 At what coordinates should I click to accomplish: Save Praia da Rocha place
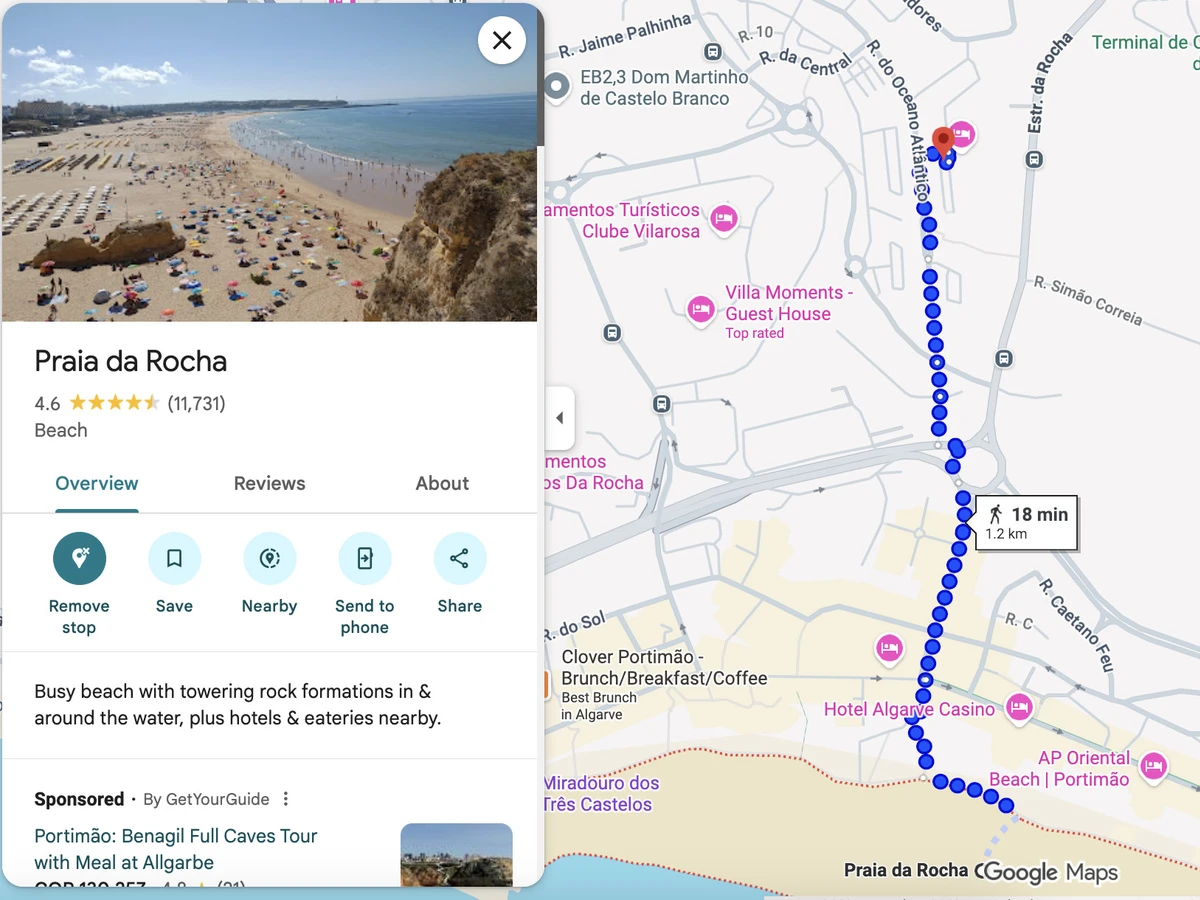tap(174, 558)
